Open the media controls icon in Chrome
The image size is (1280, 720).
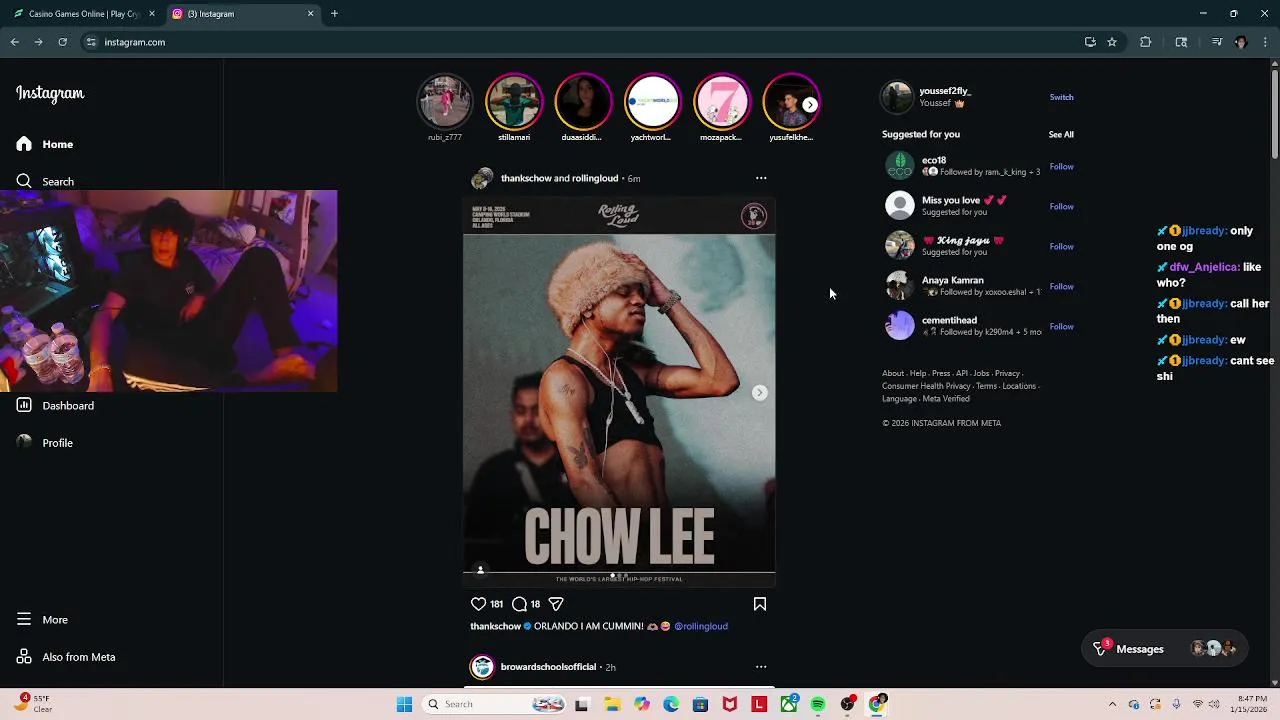tap(1217, 42)
